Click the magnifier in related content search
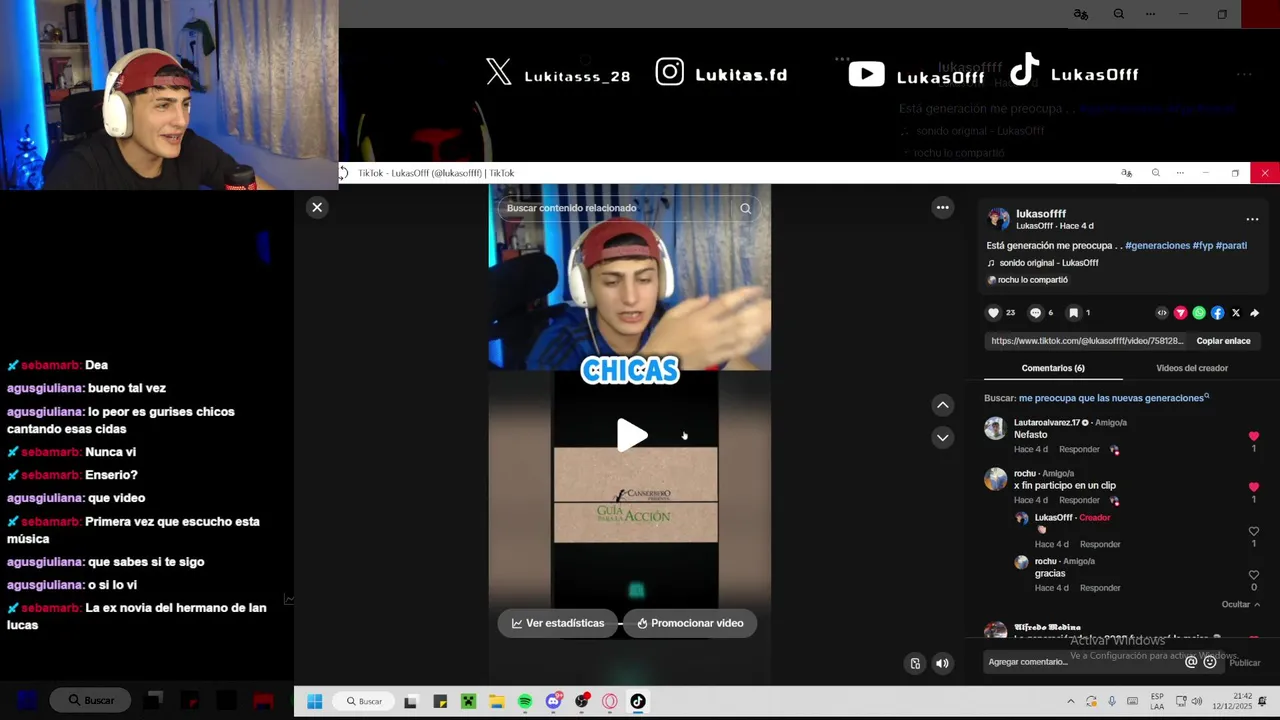 pos(745,208)
